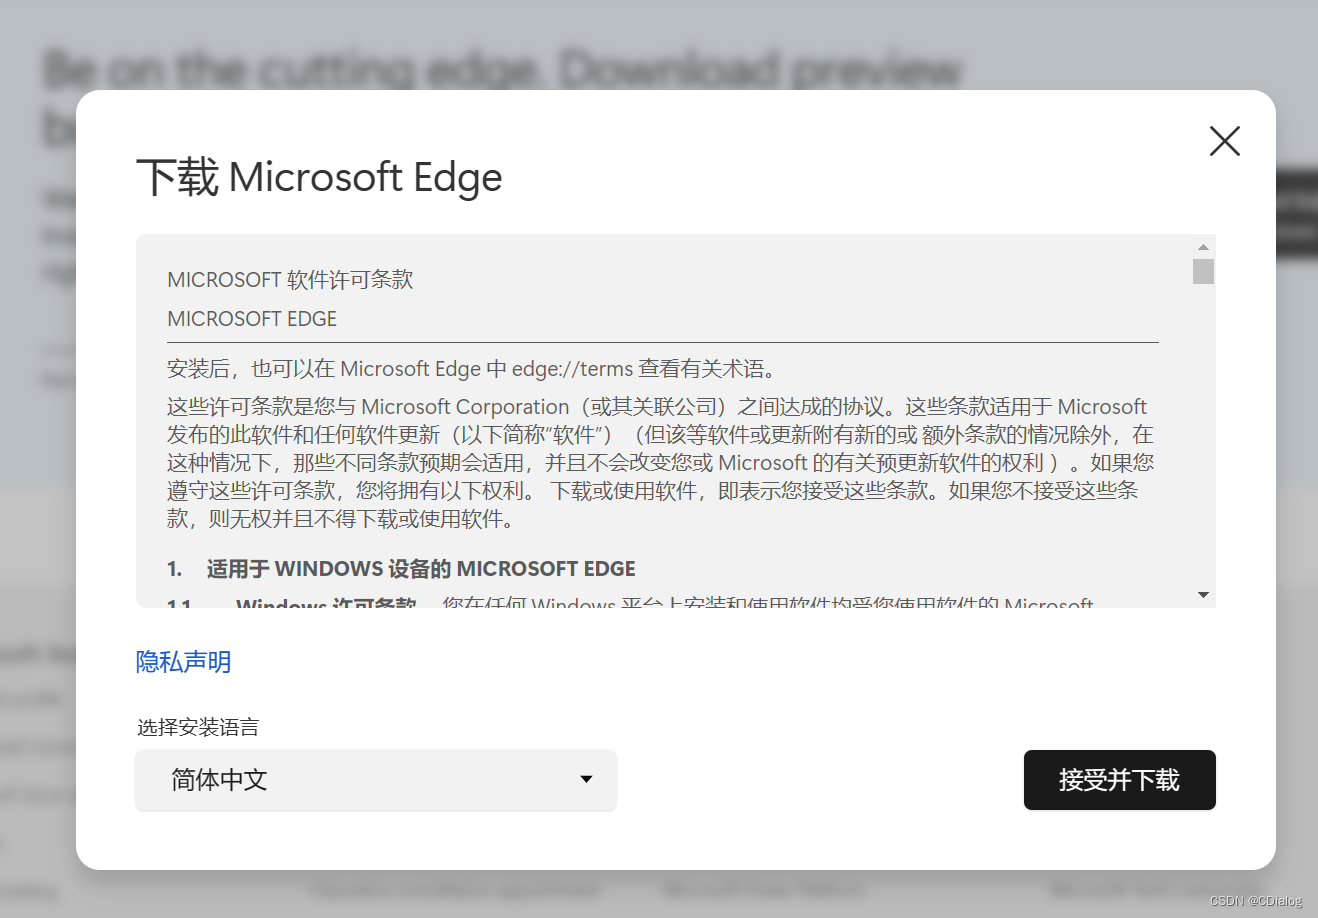1318x918 pixels.
Task: Change the installer language from 简体中文
Action: click(375, 780)
